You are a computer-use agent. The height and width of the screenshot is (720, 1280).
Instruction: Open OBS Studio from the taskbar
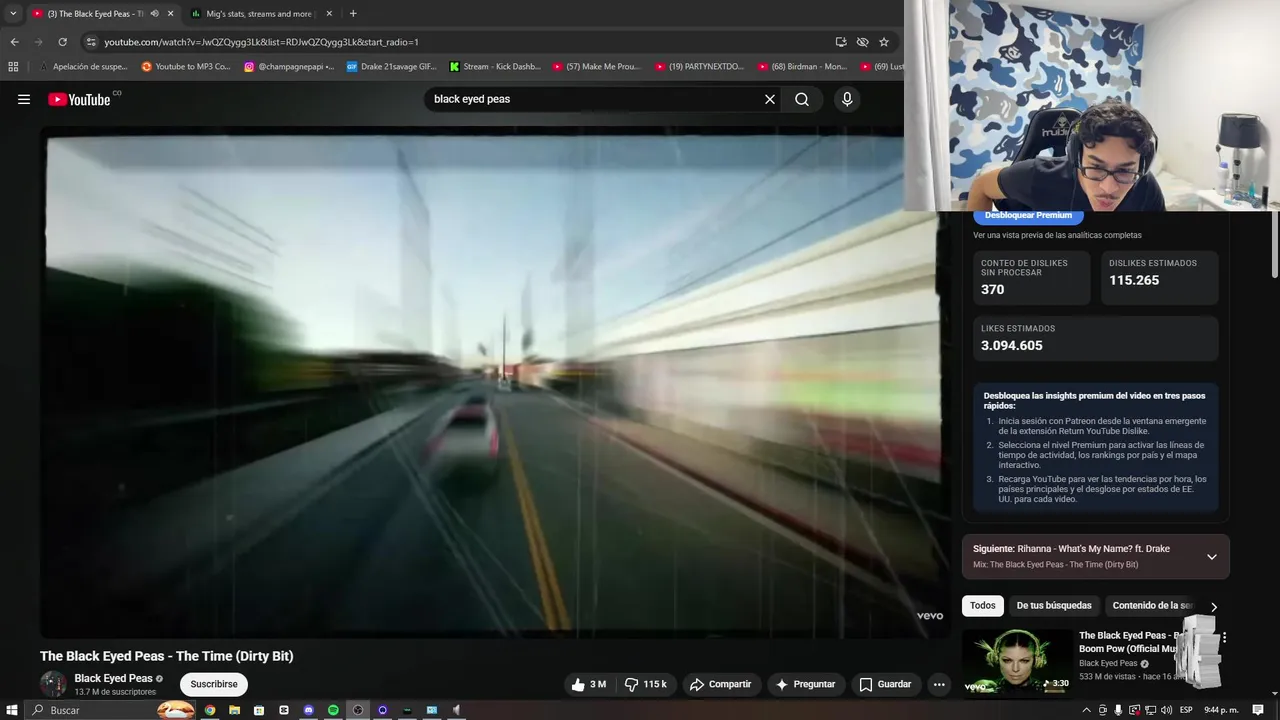tap(358, 710)
